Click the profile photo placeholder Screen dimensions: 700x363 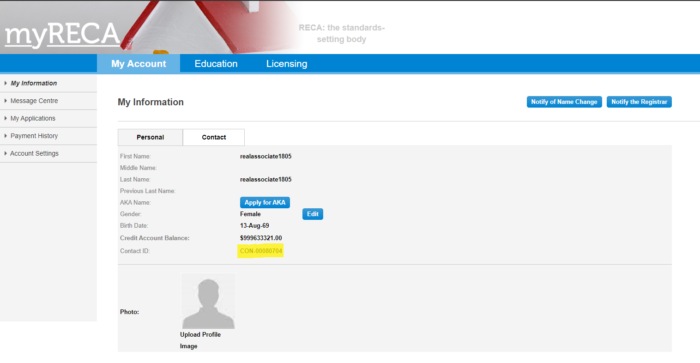click(208, 301)
